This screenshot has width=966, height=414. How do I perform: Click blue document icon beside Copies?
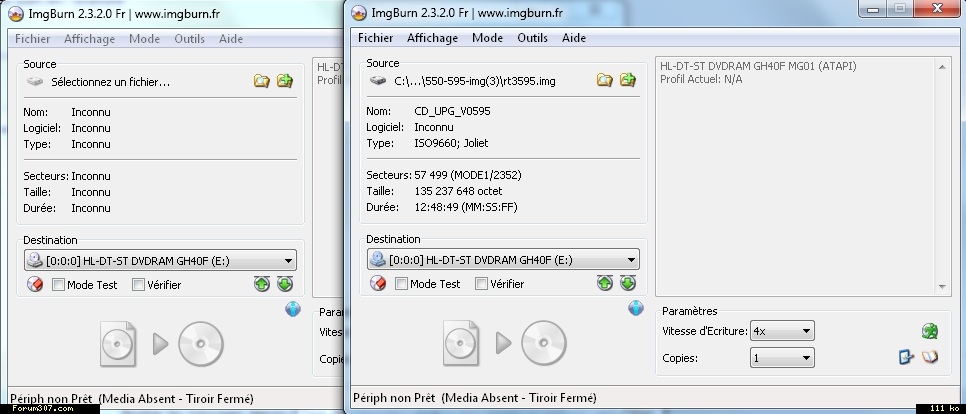tap(906, 357)
